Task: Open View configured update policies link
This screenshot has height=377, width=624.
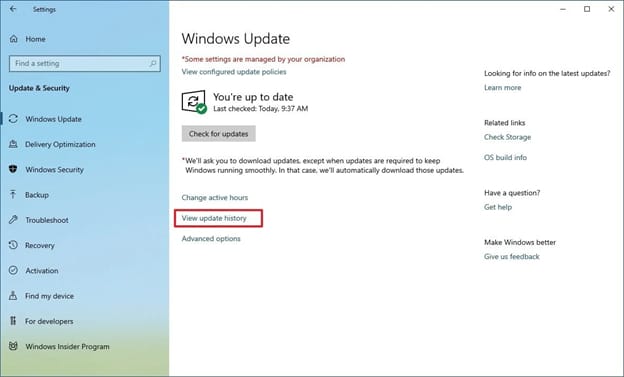Action: (x=234, y=72)
